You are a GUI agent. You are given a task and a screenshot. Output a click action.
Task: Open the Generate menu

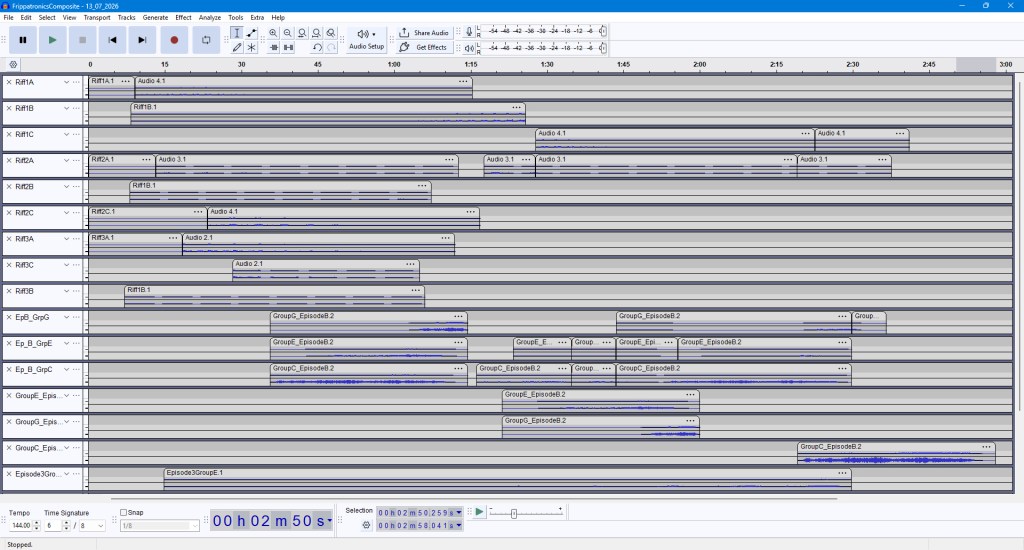point(155,18)
